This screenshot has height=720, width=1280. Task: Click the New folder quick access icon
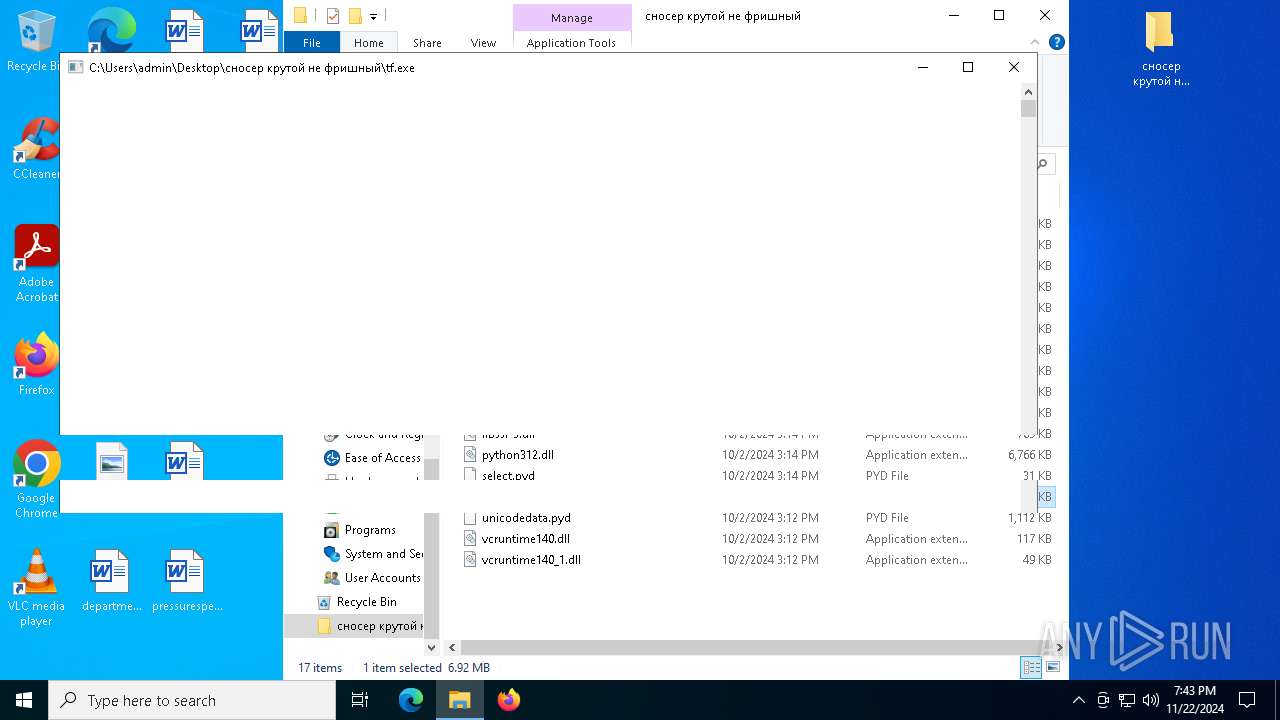355,16
